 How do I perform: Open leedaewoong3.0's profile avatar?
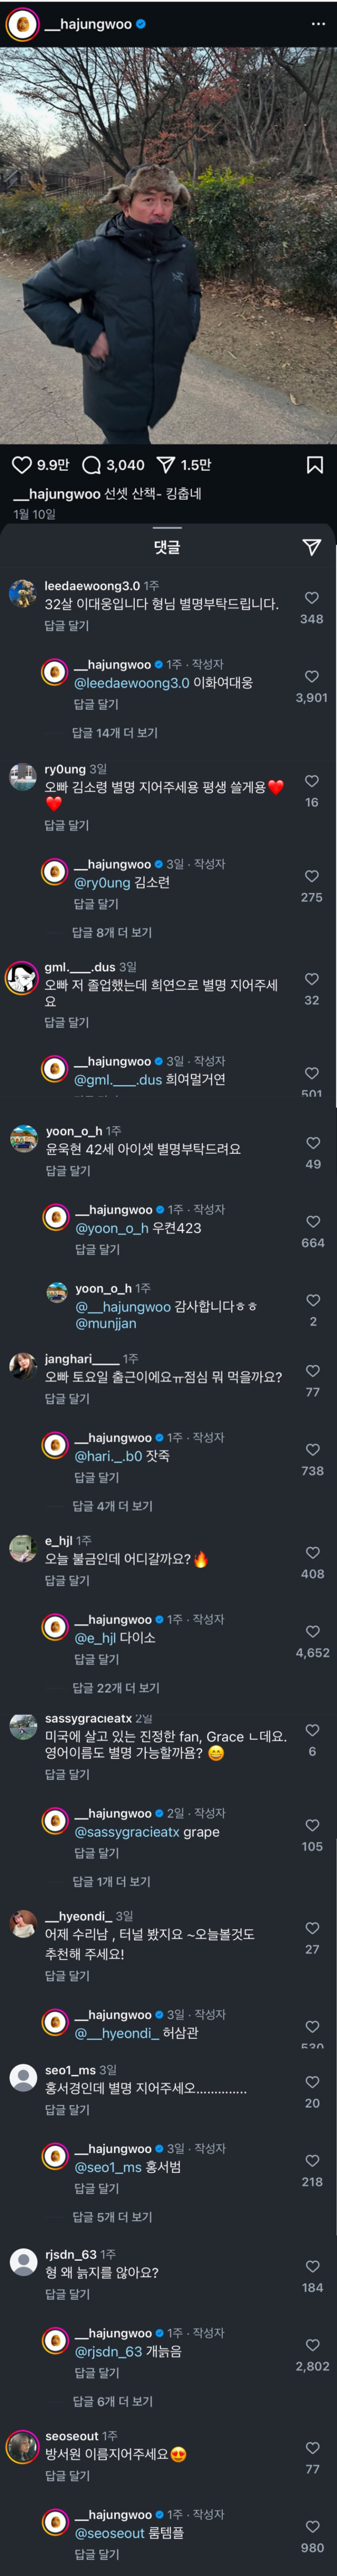(x=22, y=593)
